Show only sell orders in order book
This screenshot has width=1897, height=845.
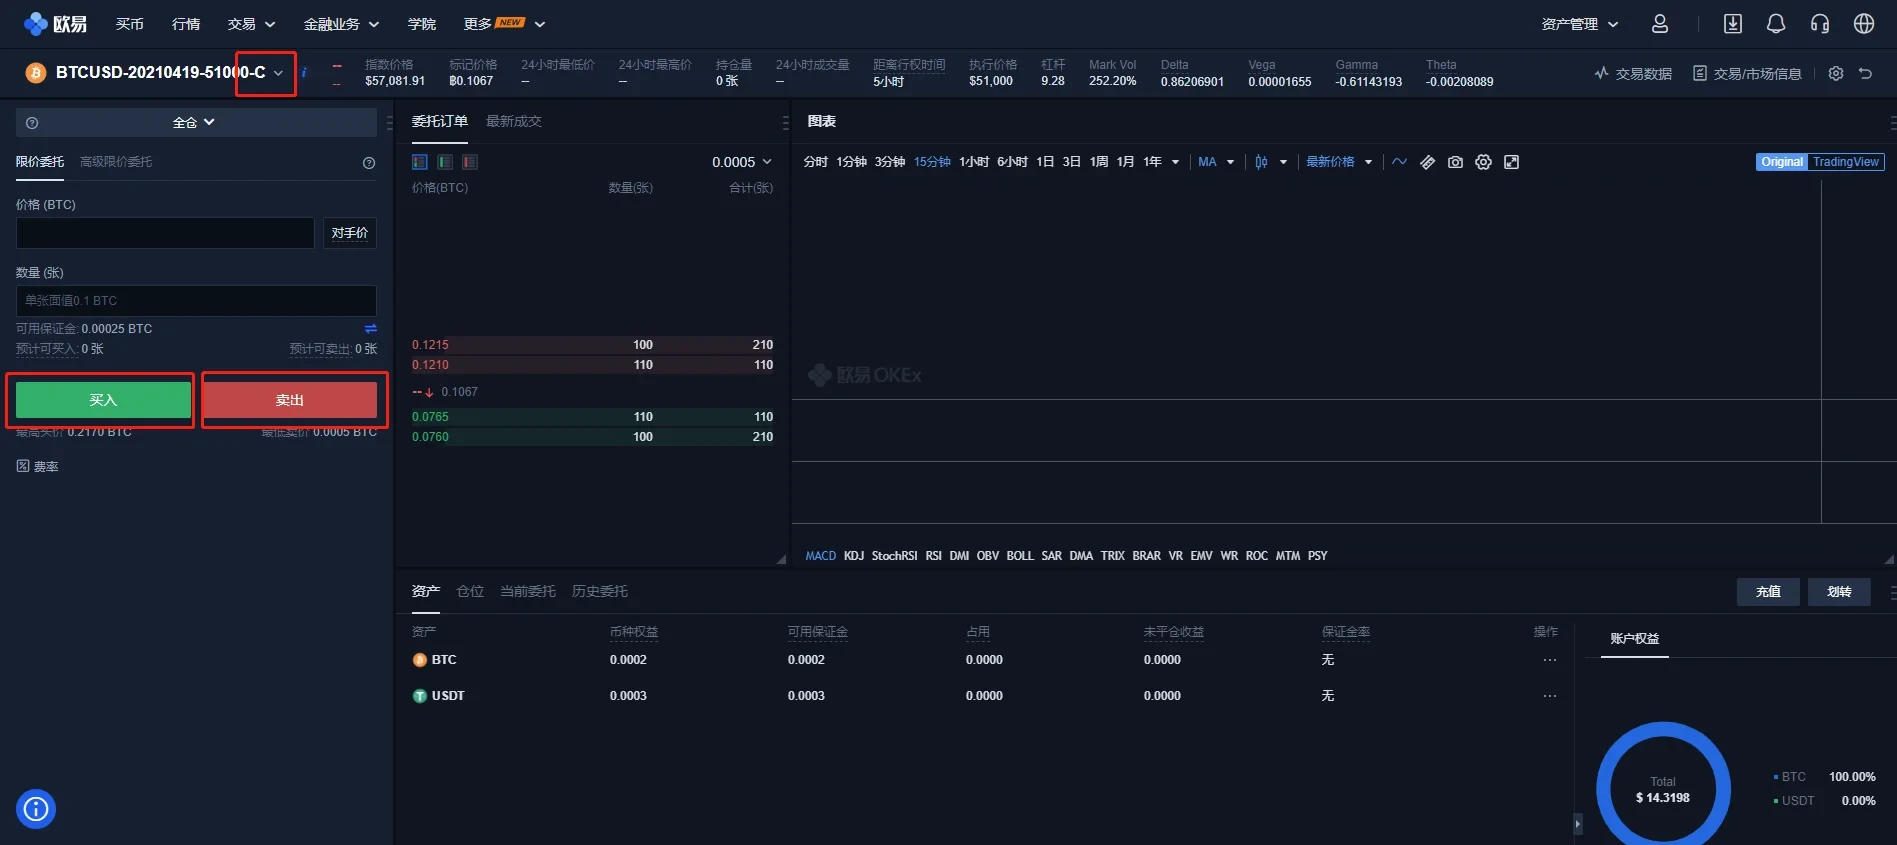(470, 162)
